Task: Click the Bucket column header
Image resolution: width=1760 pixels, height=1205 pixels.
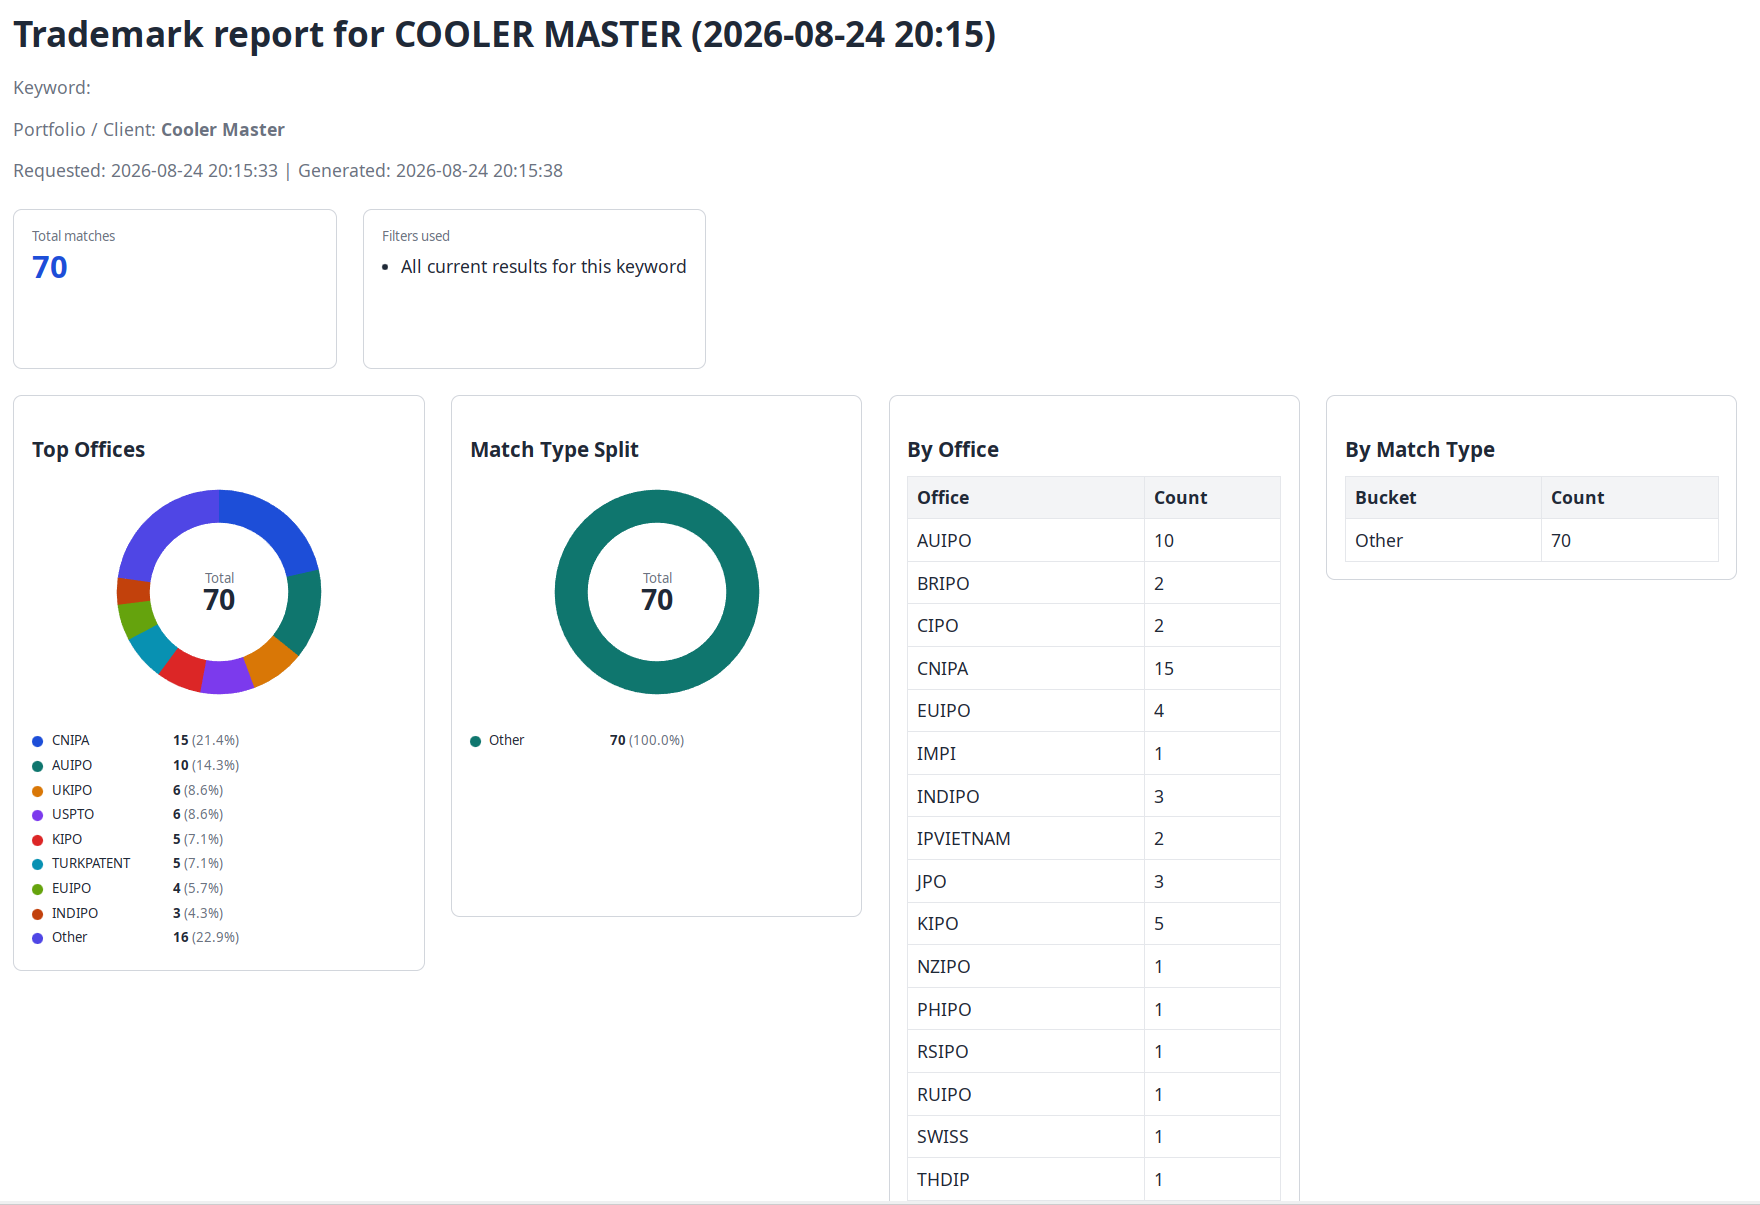Action: tap(1443, 498)
